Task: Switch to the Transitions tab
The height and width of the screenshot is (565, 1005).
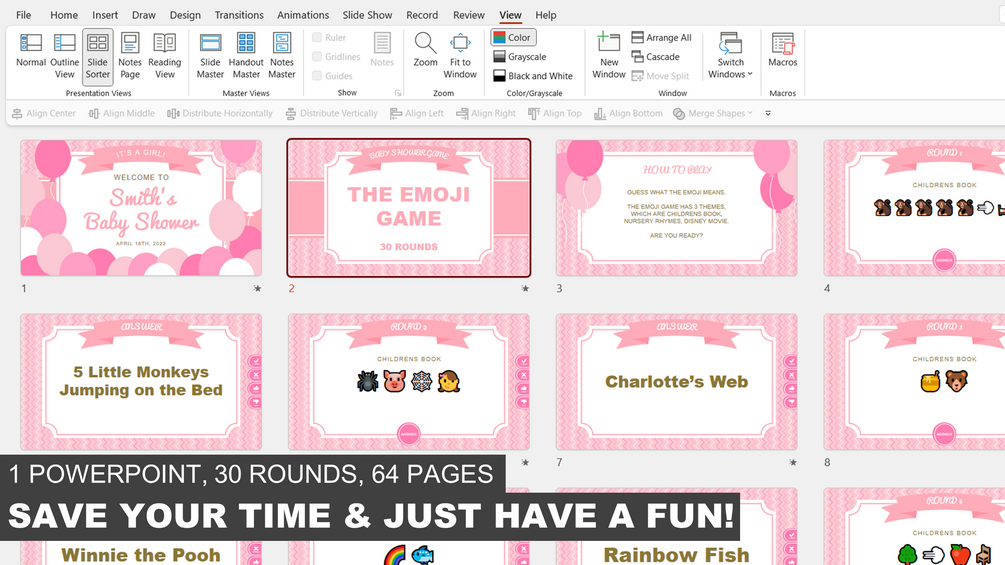Action: coord(239,15)
